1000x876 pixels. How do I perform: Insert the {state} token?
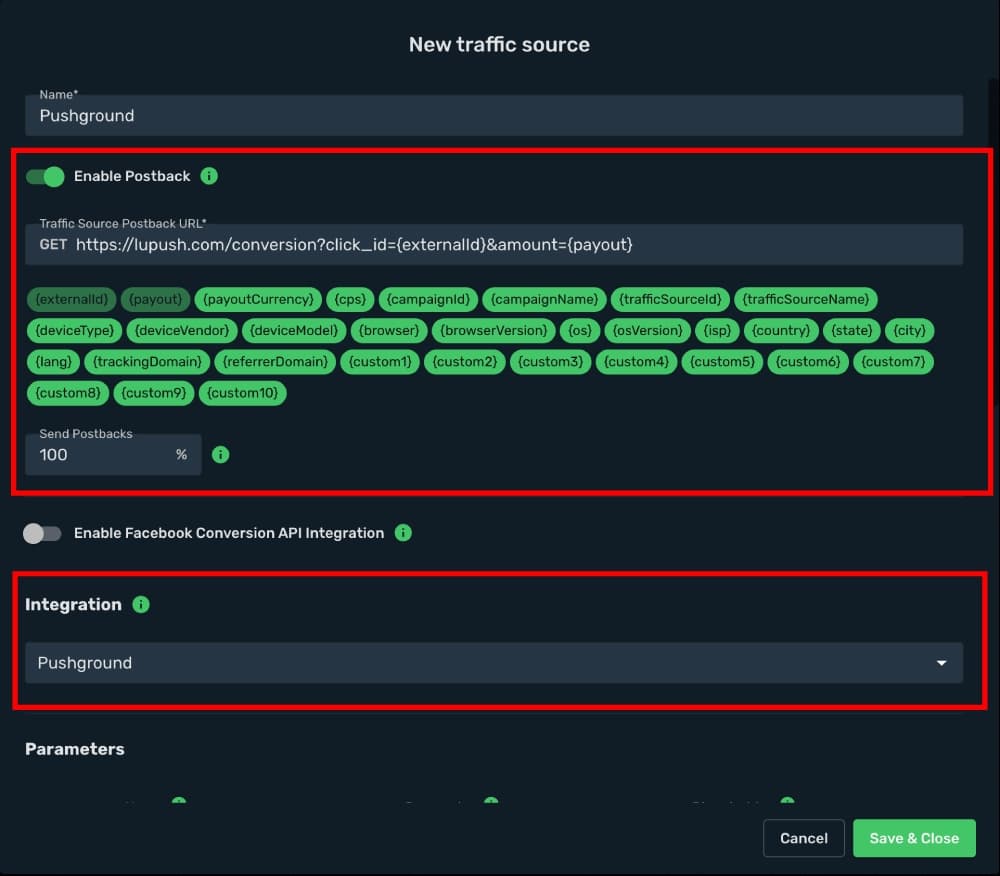click(x=851, y=331)
